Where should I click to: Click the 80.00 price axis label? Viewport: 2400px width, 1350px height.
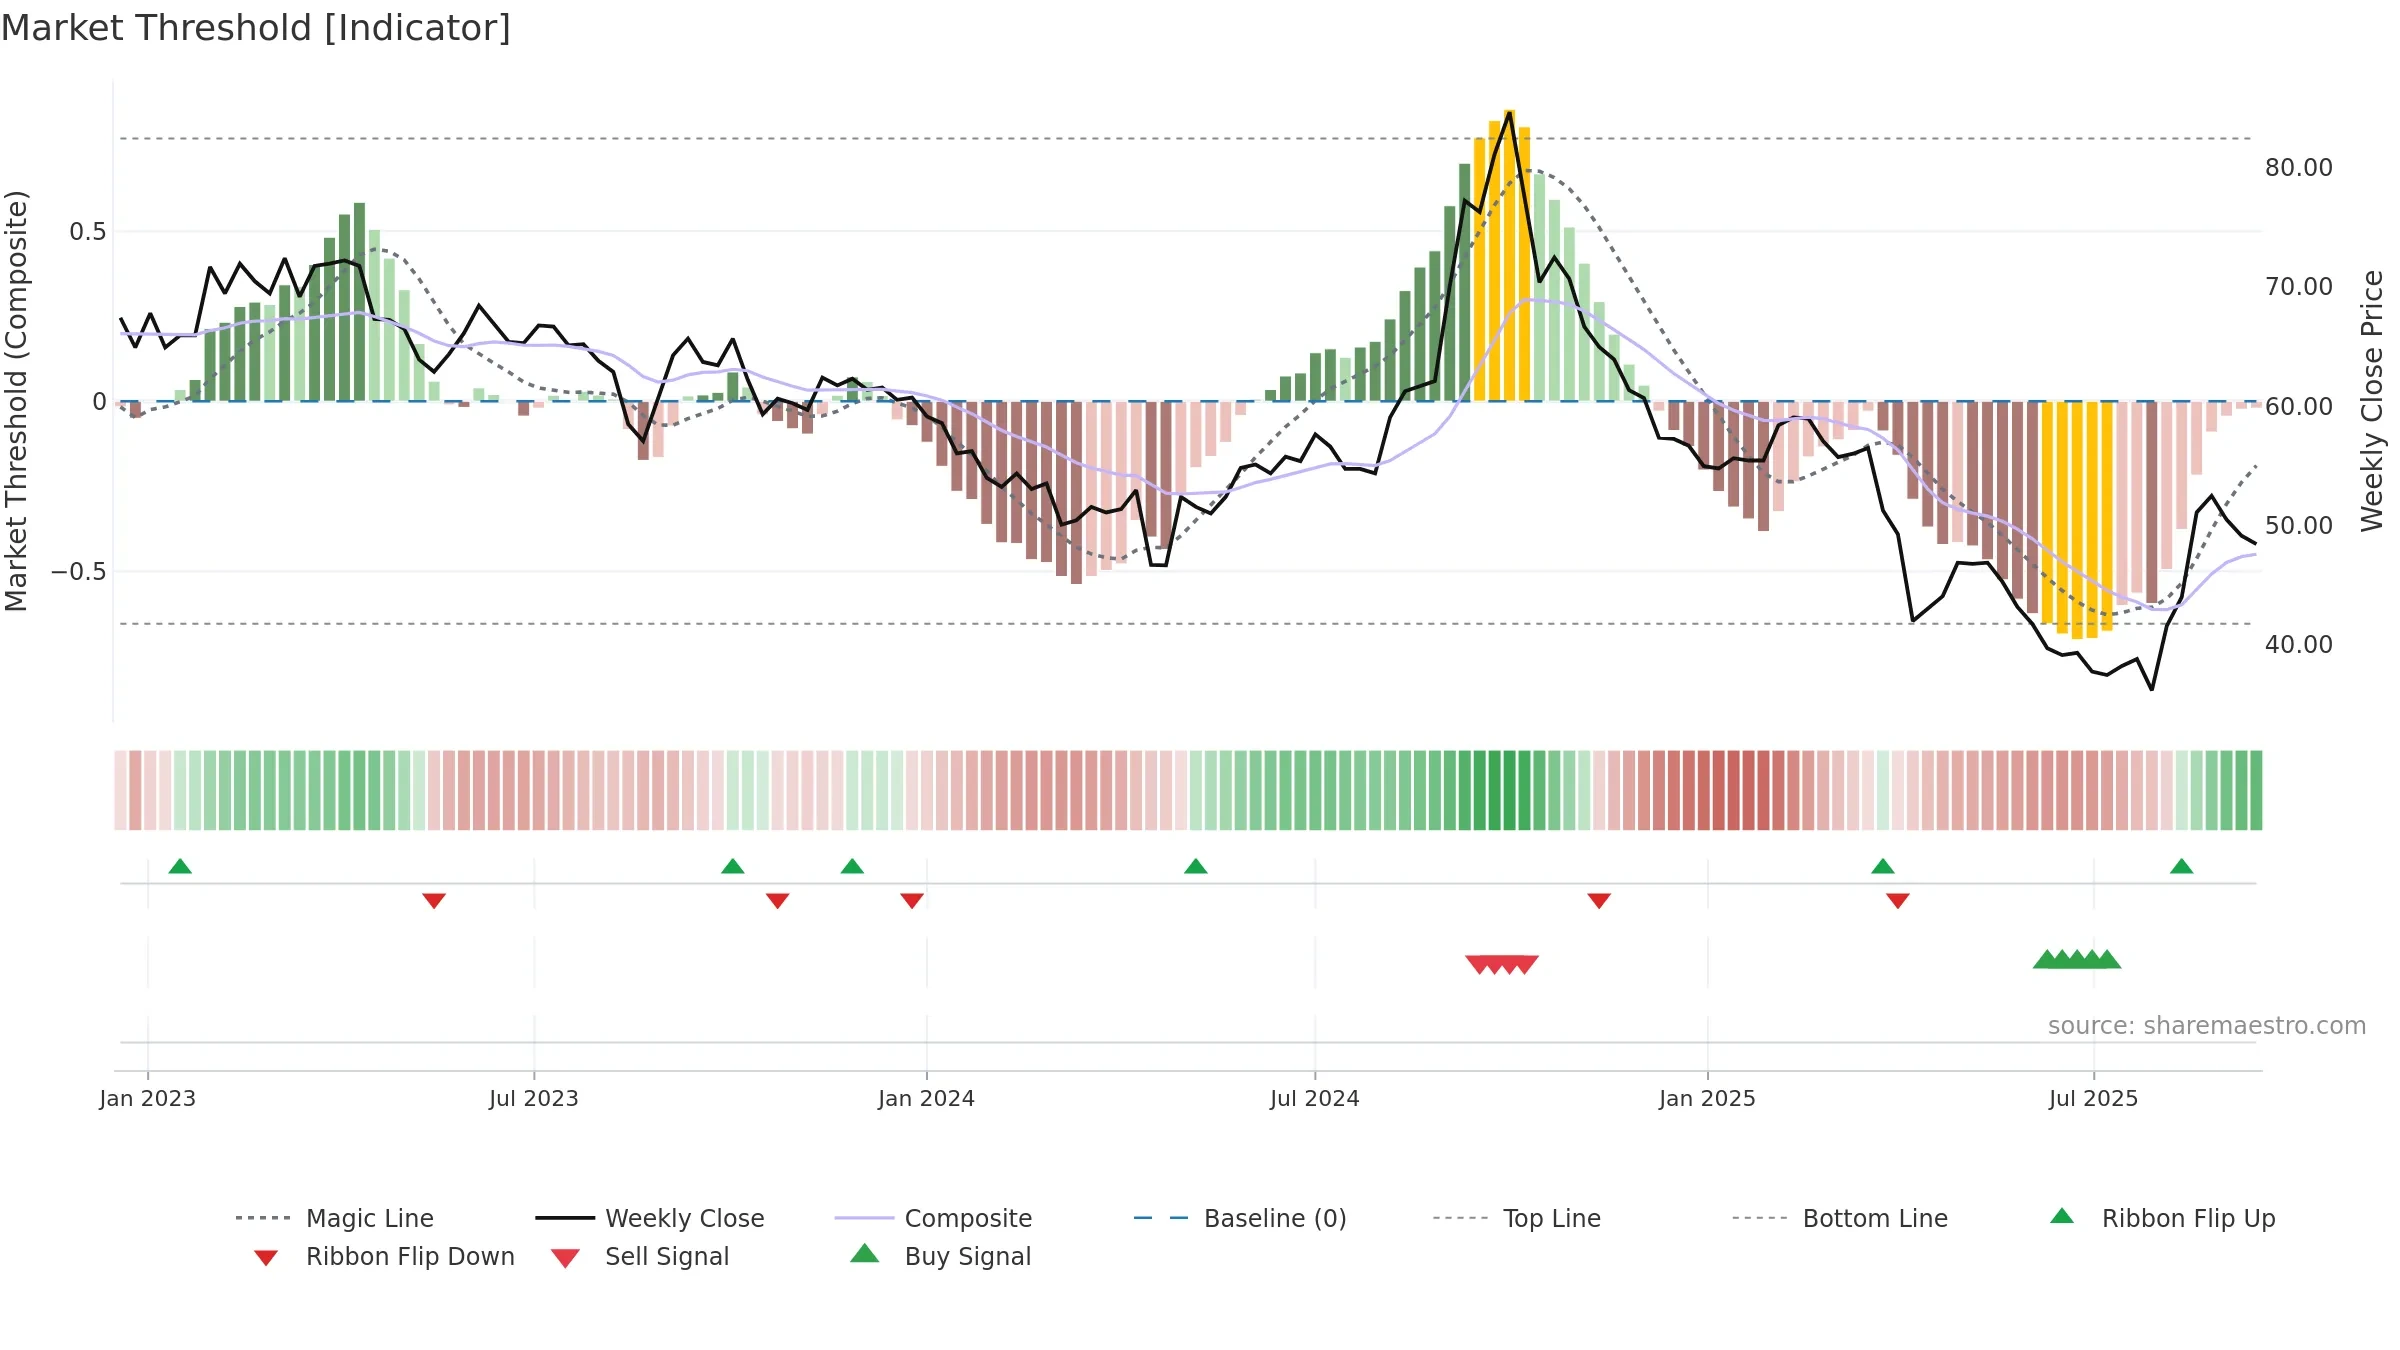click(2299, 168)
